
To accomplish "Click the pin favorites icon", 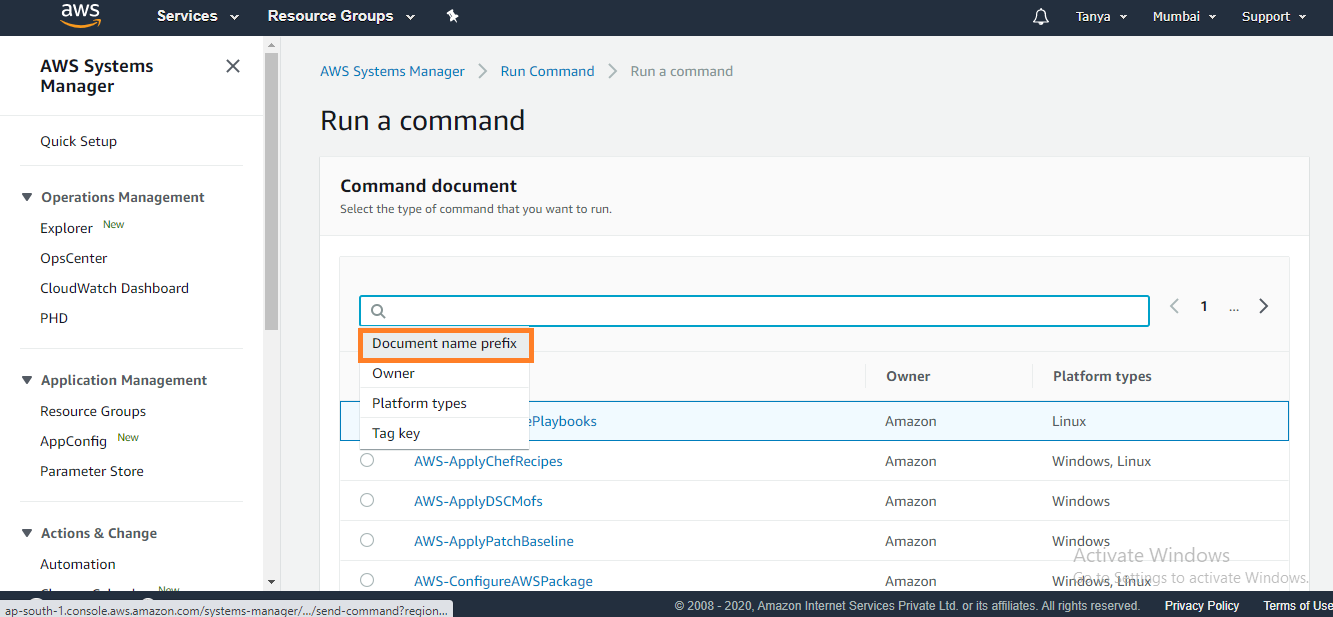I will click(x=452, y=16).
